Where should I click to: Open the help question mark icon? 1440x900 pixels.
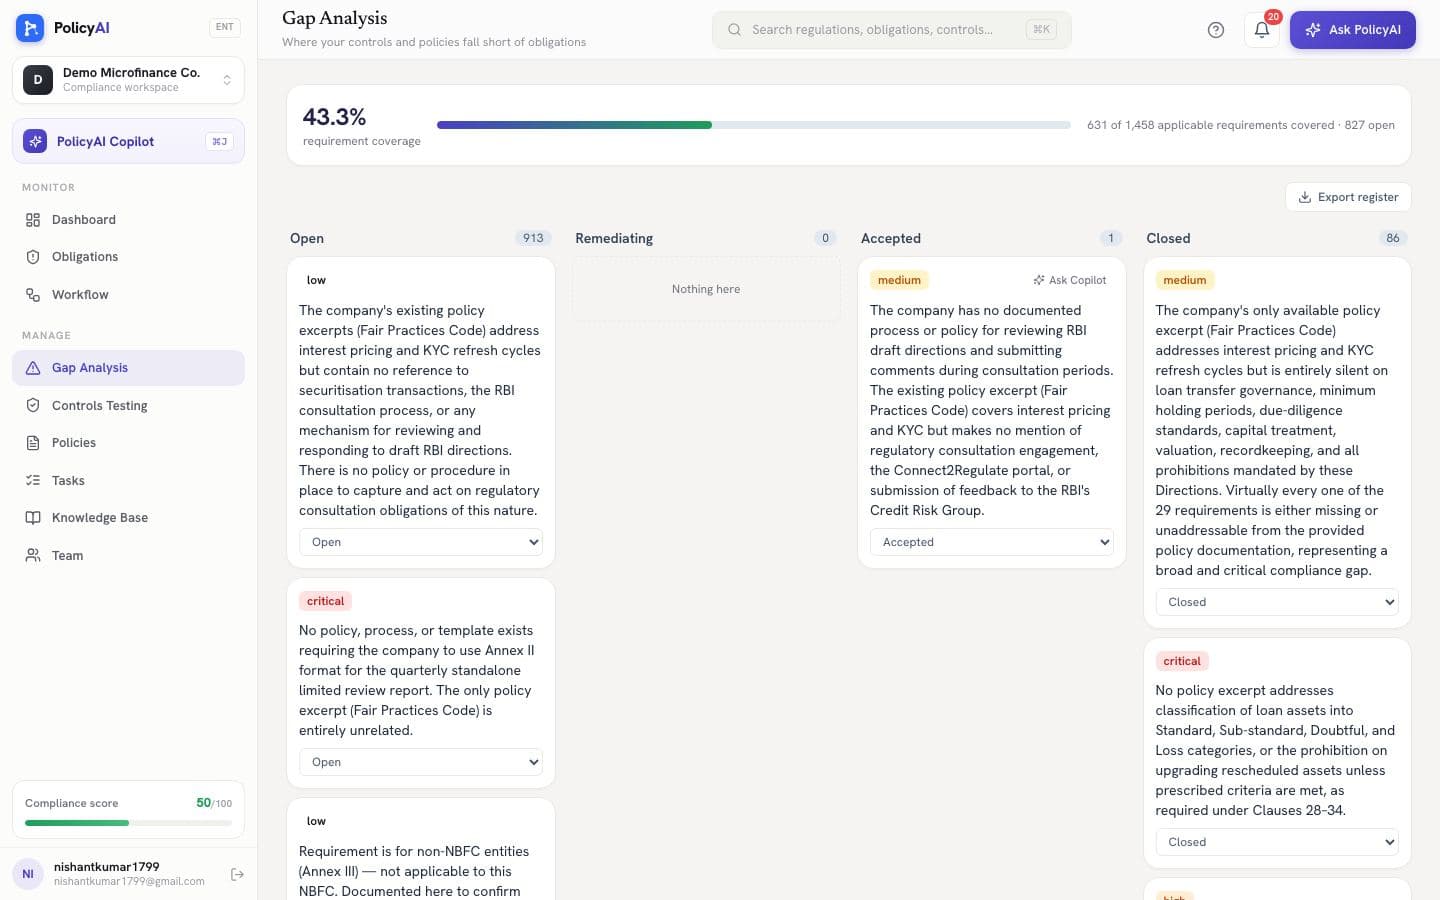click(x=1216, y=30)
